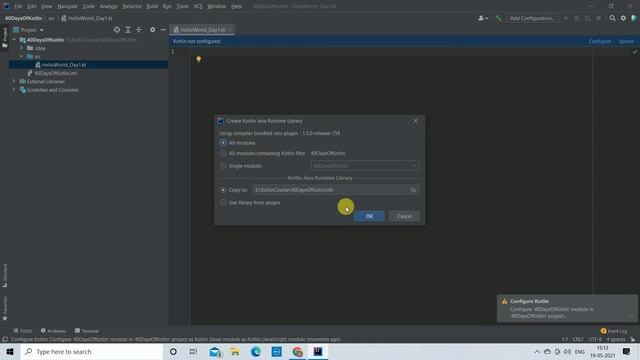Open the Mail app from taskbar
640x360 pixels.
(215, 351)
